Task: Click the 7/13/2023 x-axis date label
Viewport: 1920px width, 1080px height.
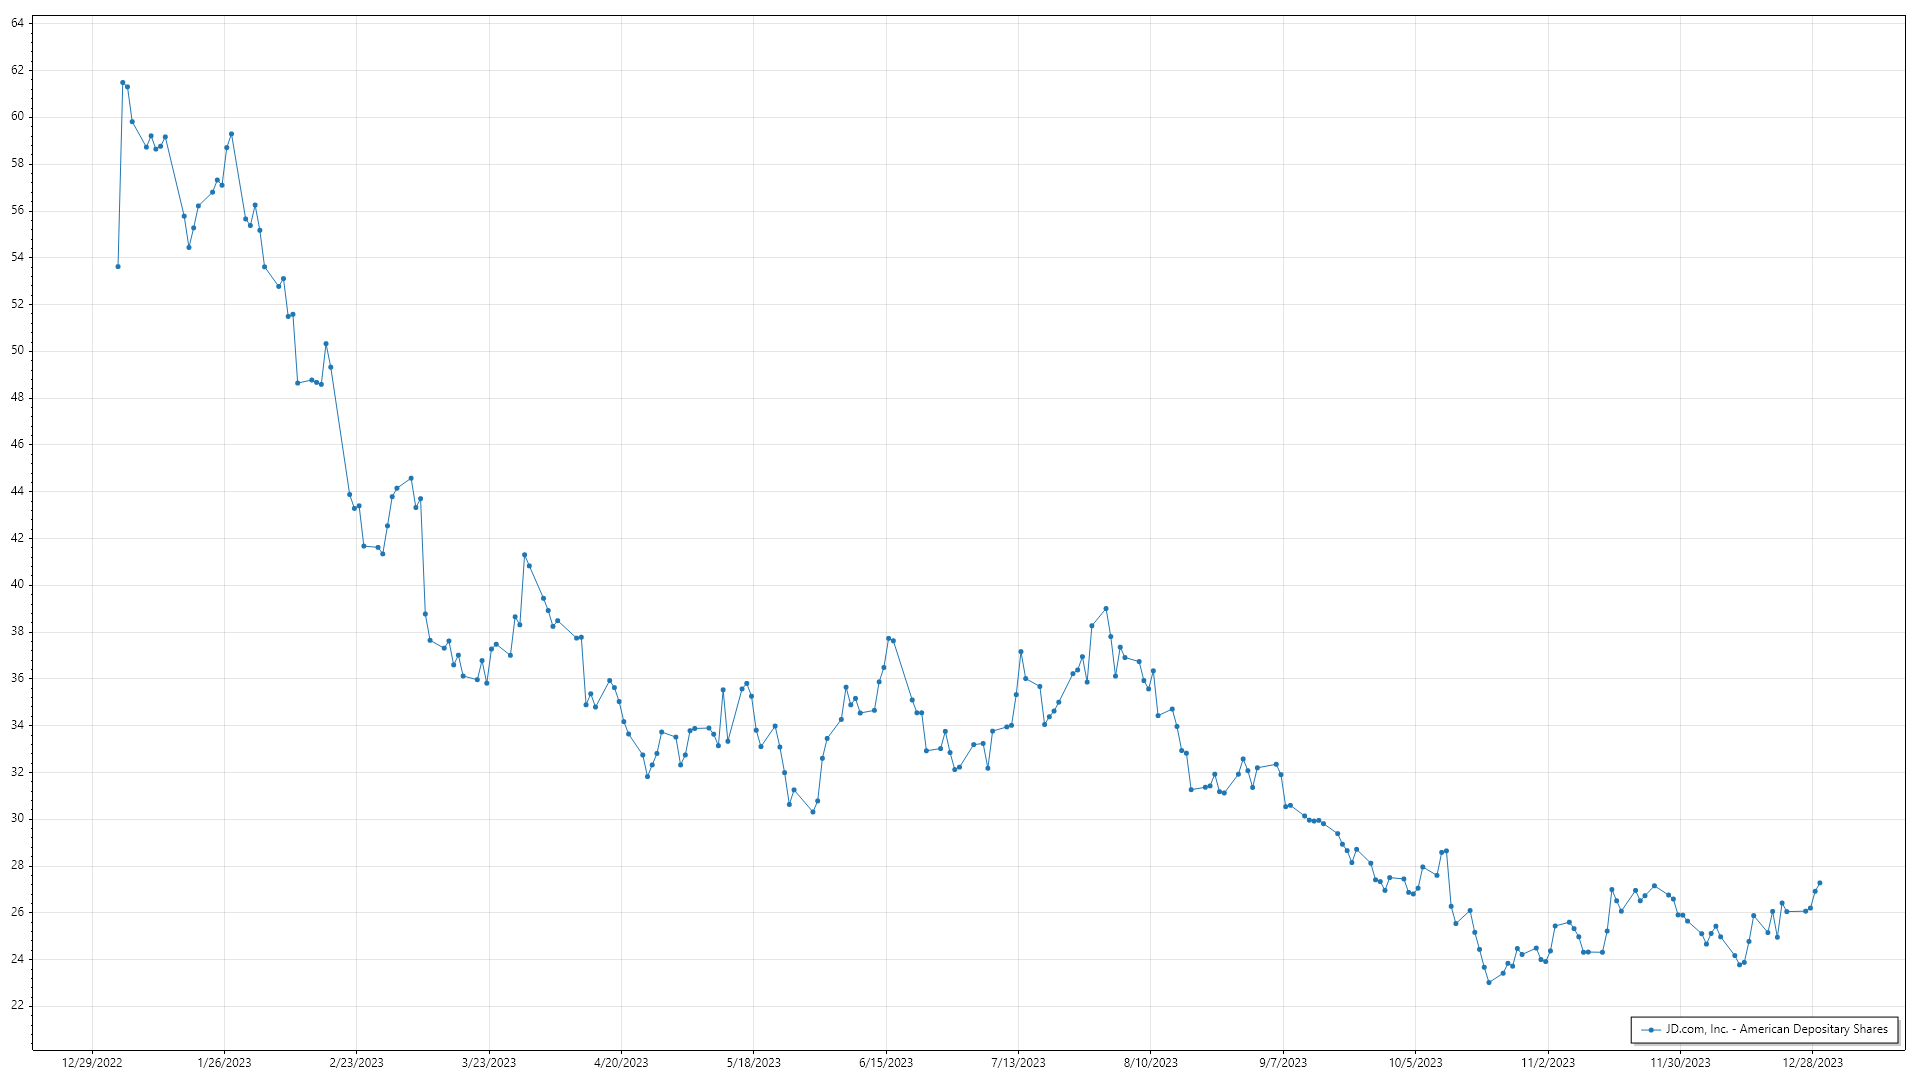Action: click(1018, 1063)
